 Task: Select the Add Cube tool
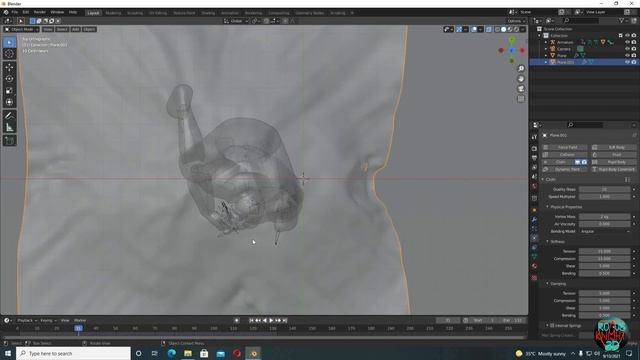(9, 141)
